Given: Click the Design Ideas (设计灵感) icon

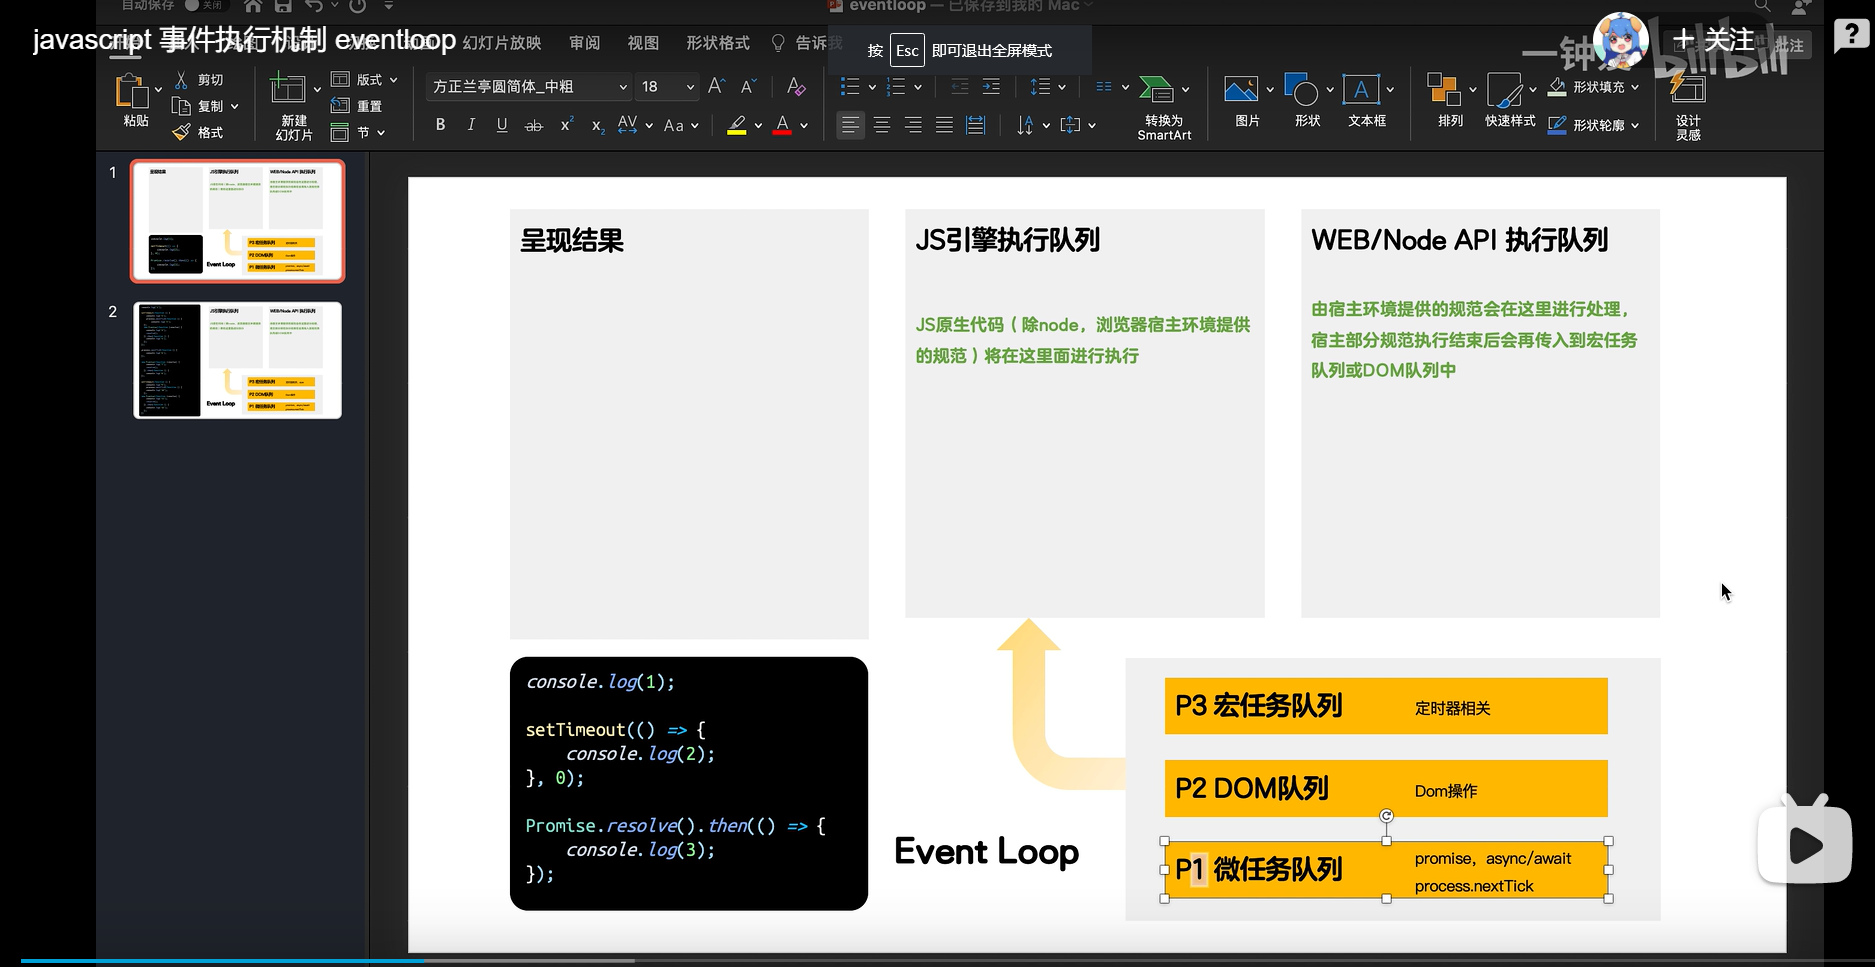Looking at the screenshot, I should coord(1688,88).
